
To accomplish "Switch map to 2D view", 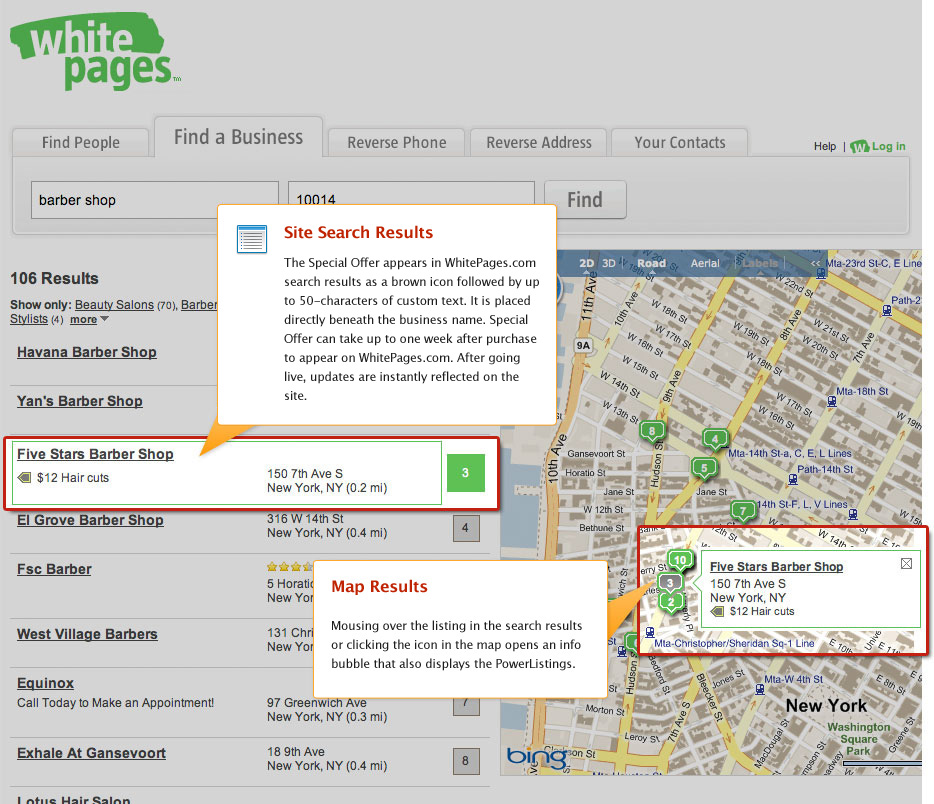I will [x=587, y=263].
